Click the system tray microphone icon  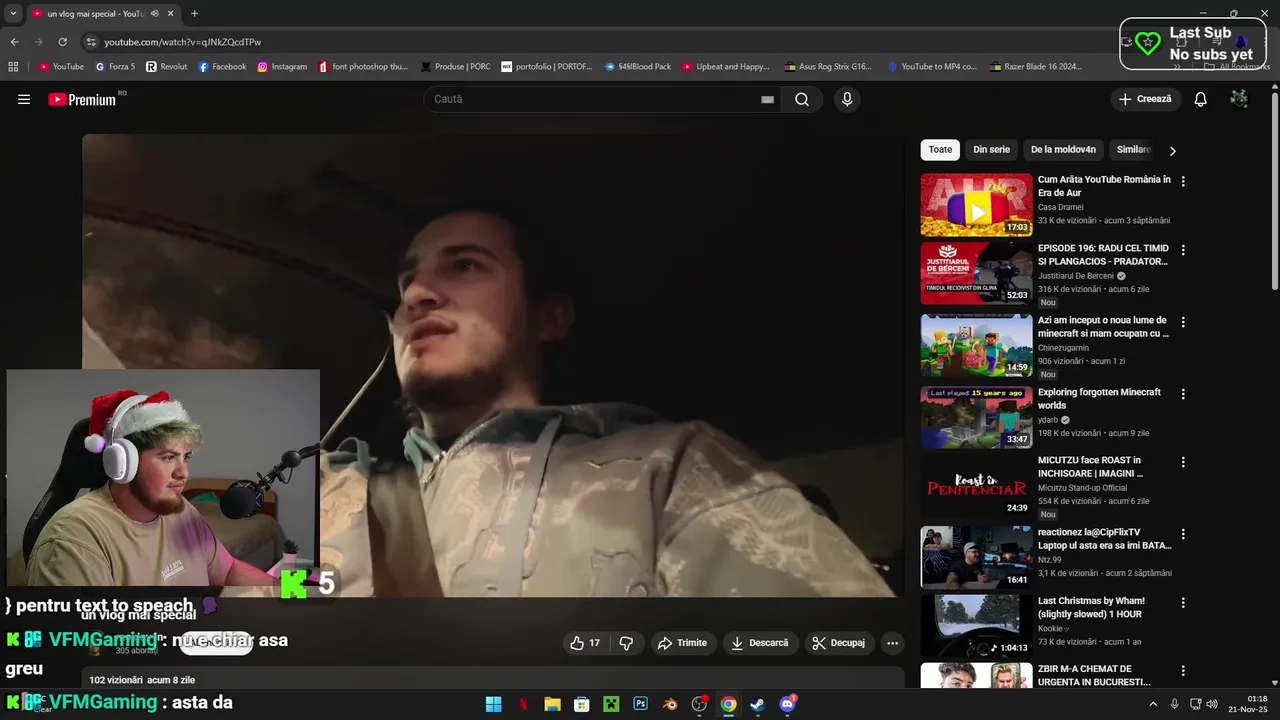point(1174,704)
